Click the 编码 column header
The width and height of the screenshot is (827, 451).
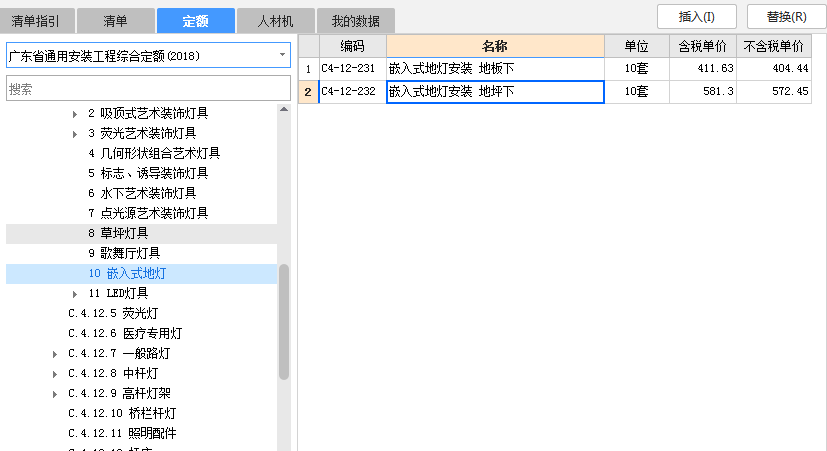pyautogui.click(x=352, y=46)
